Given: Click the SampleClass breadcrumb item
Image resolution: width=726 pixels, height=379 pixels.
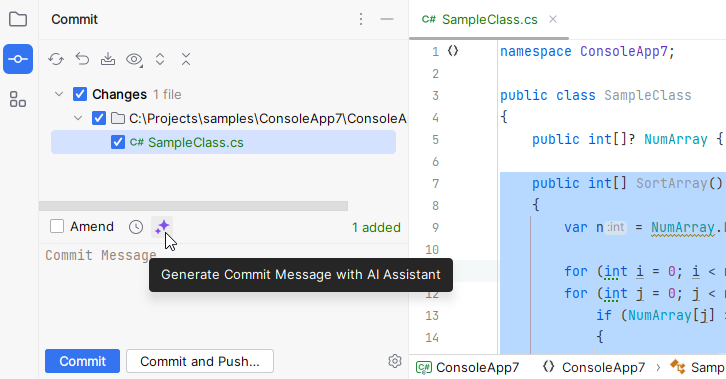Looking at the screenshot, I should 697,367.
